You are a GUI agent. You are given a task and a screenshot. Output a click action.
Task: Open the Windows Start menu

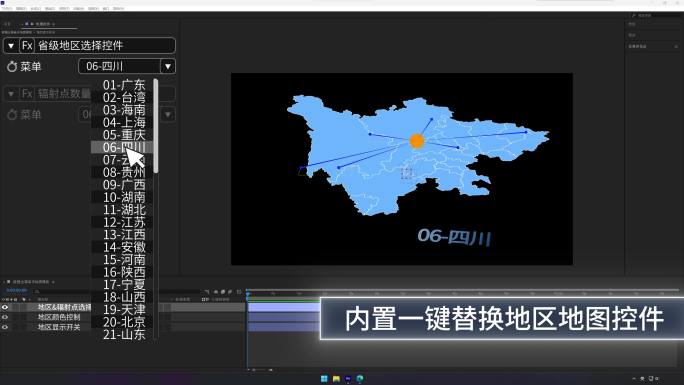click(x=324, y=378)
